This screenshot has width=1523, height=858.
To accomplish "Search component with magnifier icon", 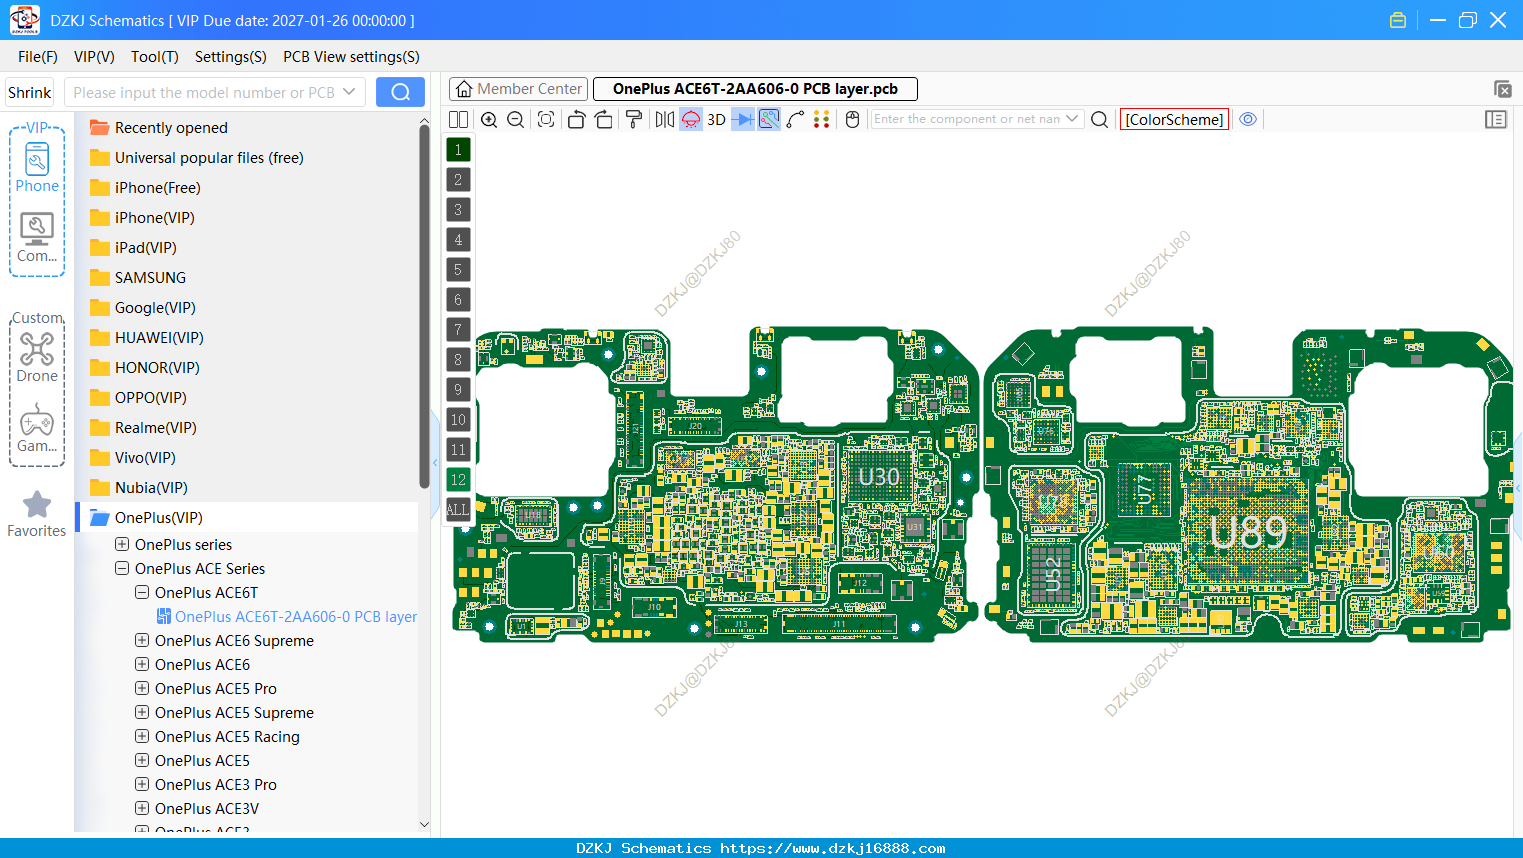I will 1099,119.
